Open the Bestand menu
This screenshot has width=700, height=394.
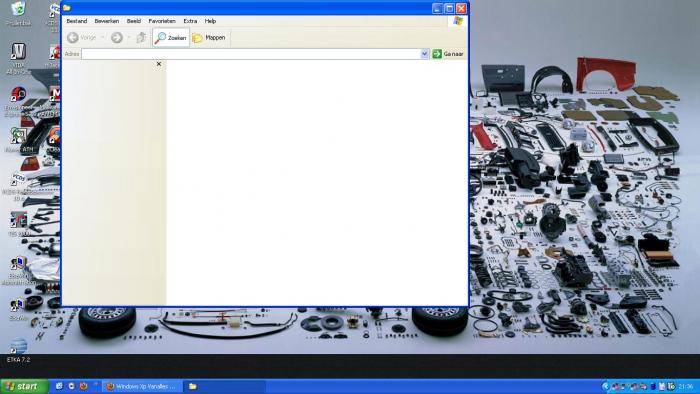tap(76, 21)
